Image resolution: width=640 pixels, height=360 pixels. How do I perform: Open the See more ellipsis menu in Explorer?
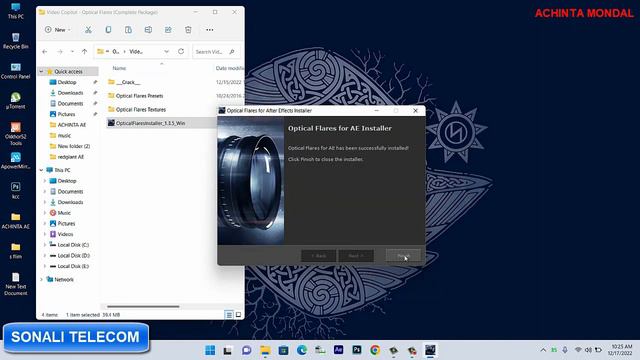[x=209, y=30]
